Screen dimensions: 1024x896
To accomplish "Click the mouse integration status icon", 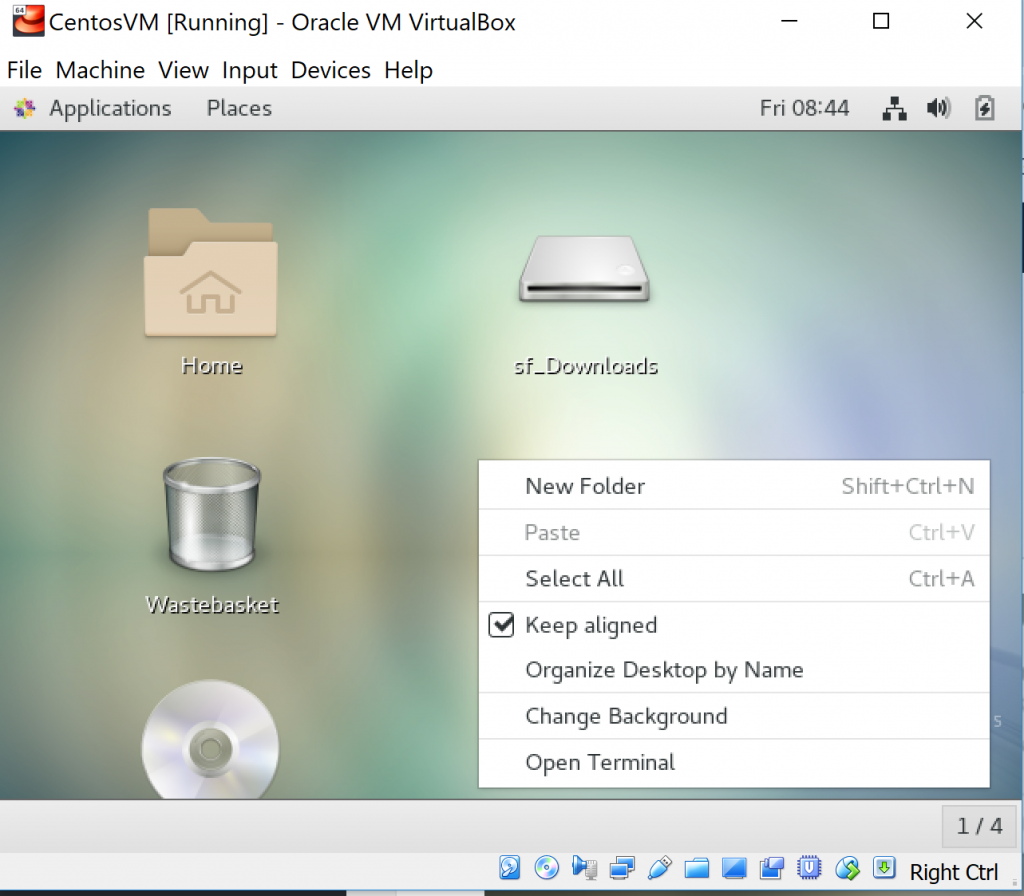I will 847,868.
